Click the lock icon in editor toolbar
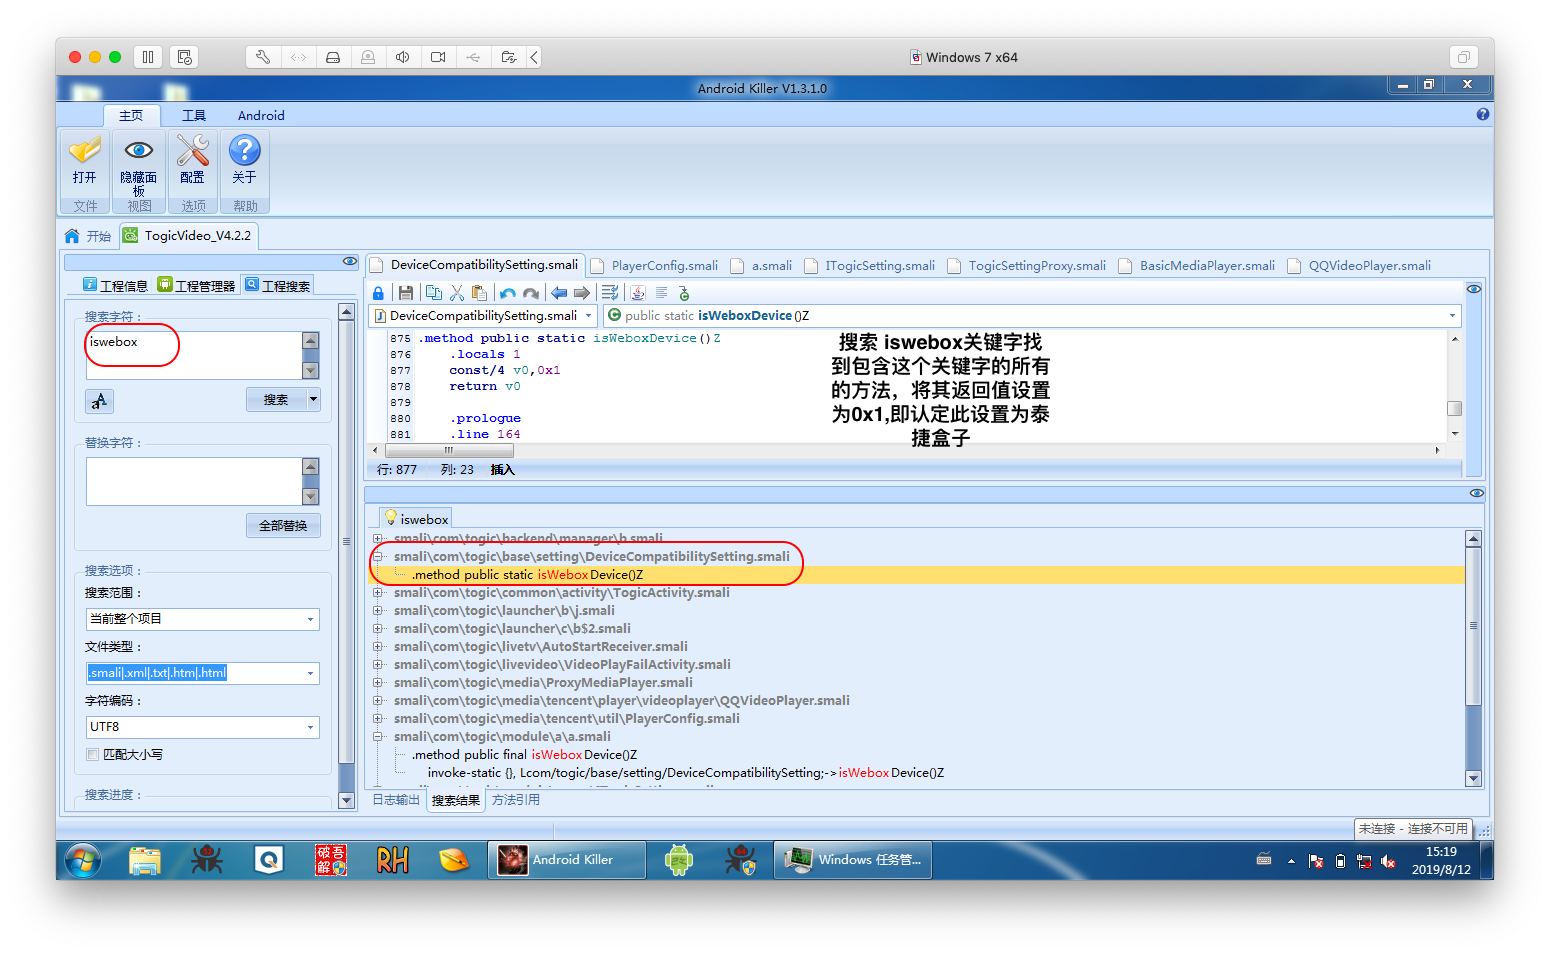 (x=378, y=293)
